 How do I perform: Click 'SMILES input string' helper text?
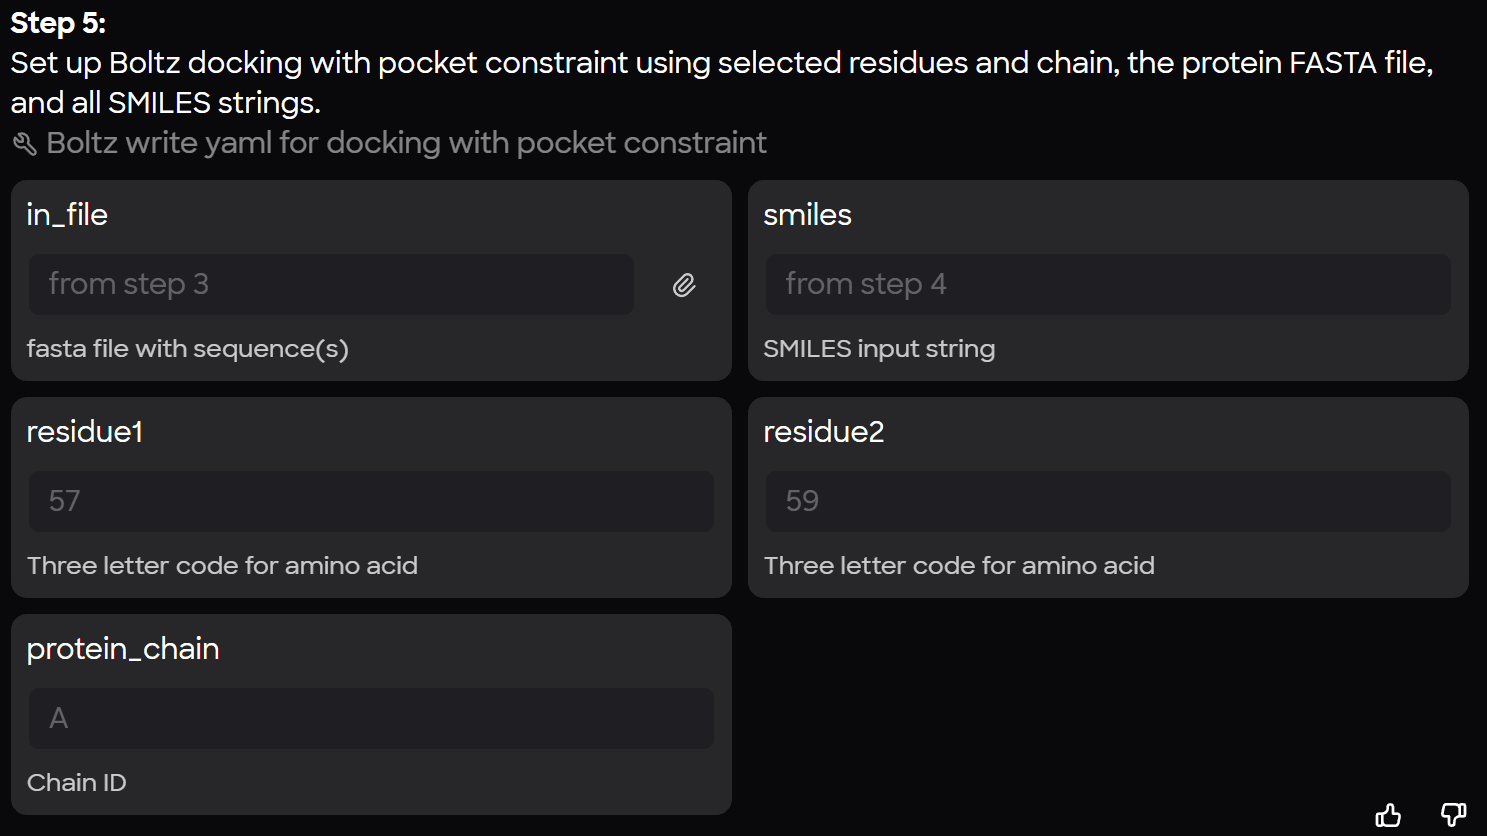(x=879, y=349)
